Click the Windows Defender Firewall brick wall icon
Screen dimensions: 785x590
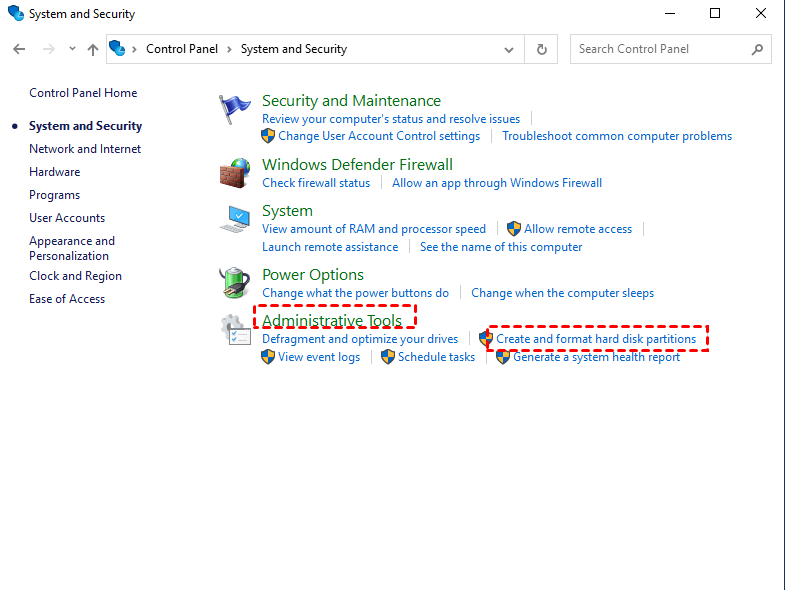tap(235, 173)
